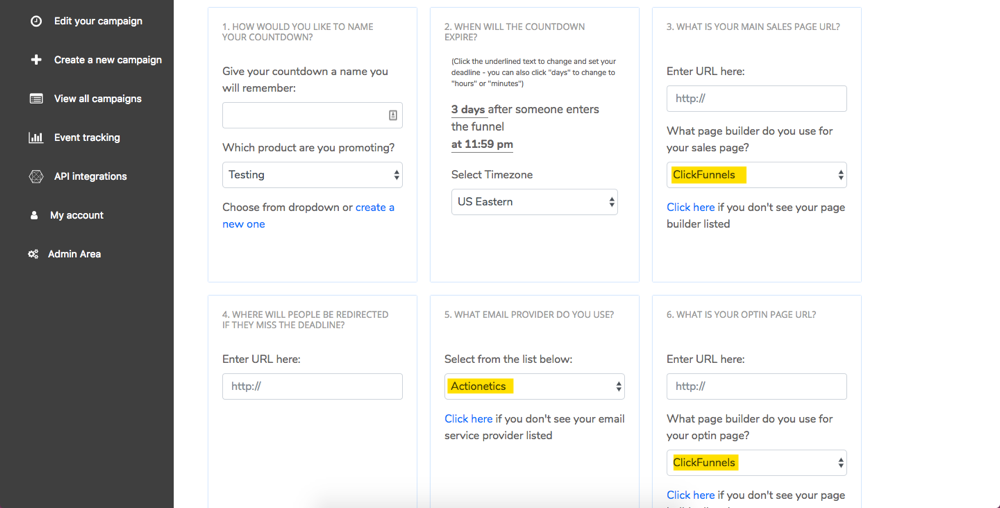1000x508 pixels.
Task: Open Event tracking section
Action: pyautogui.click(x=87, y=138)
